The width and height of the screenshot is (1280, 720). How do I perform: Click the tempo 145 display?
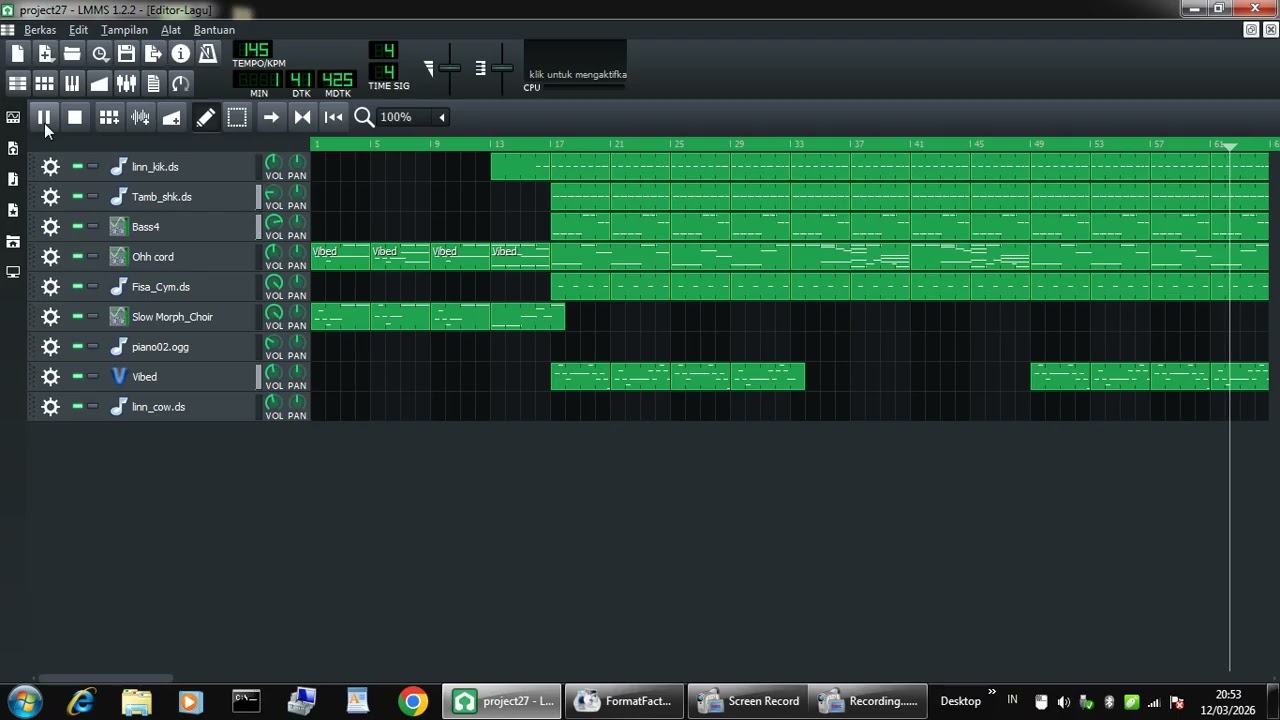click(x=254, y=50)
